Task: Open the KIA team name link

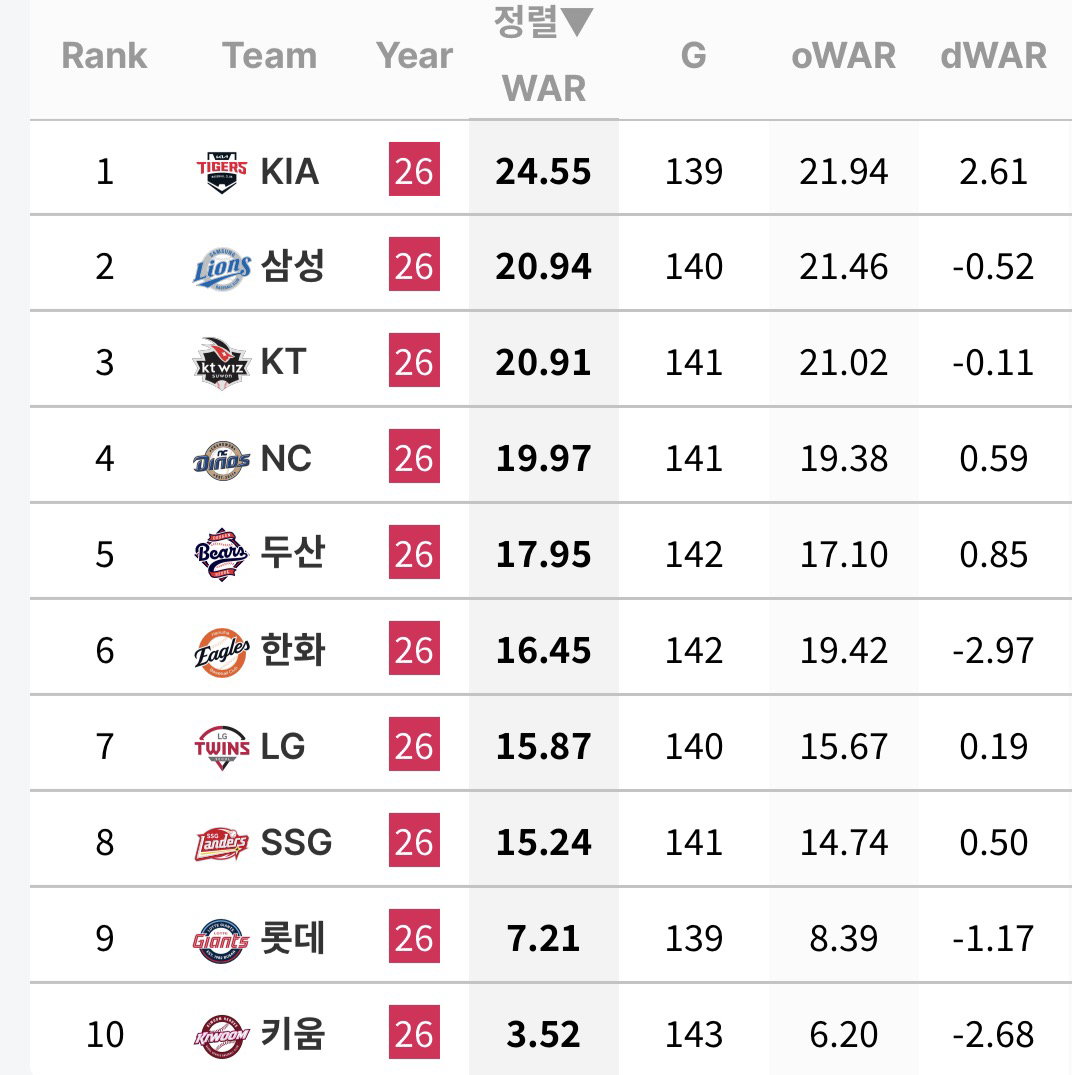Action: [x=289, y=171]
